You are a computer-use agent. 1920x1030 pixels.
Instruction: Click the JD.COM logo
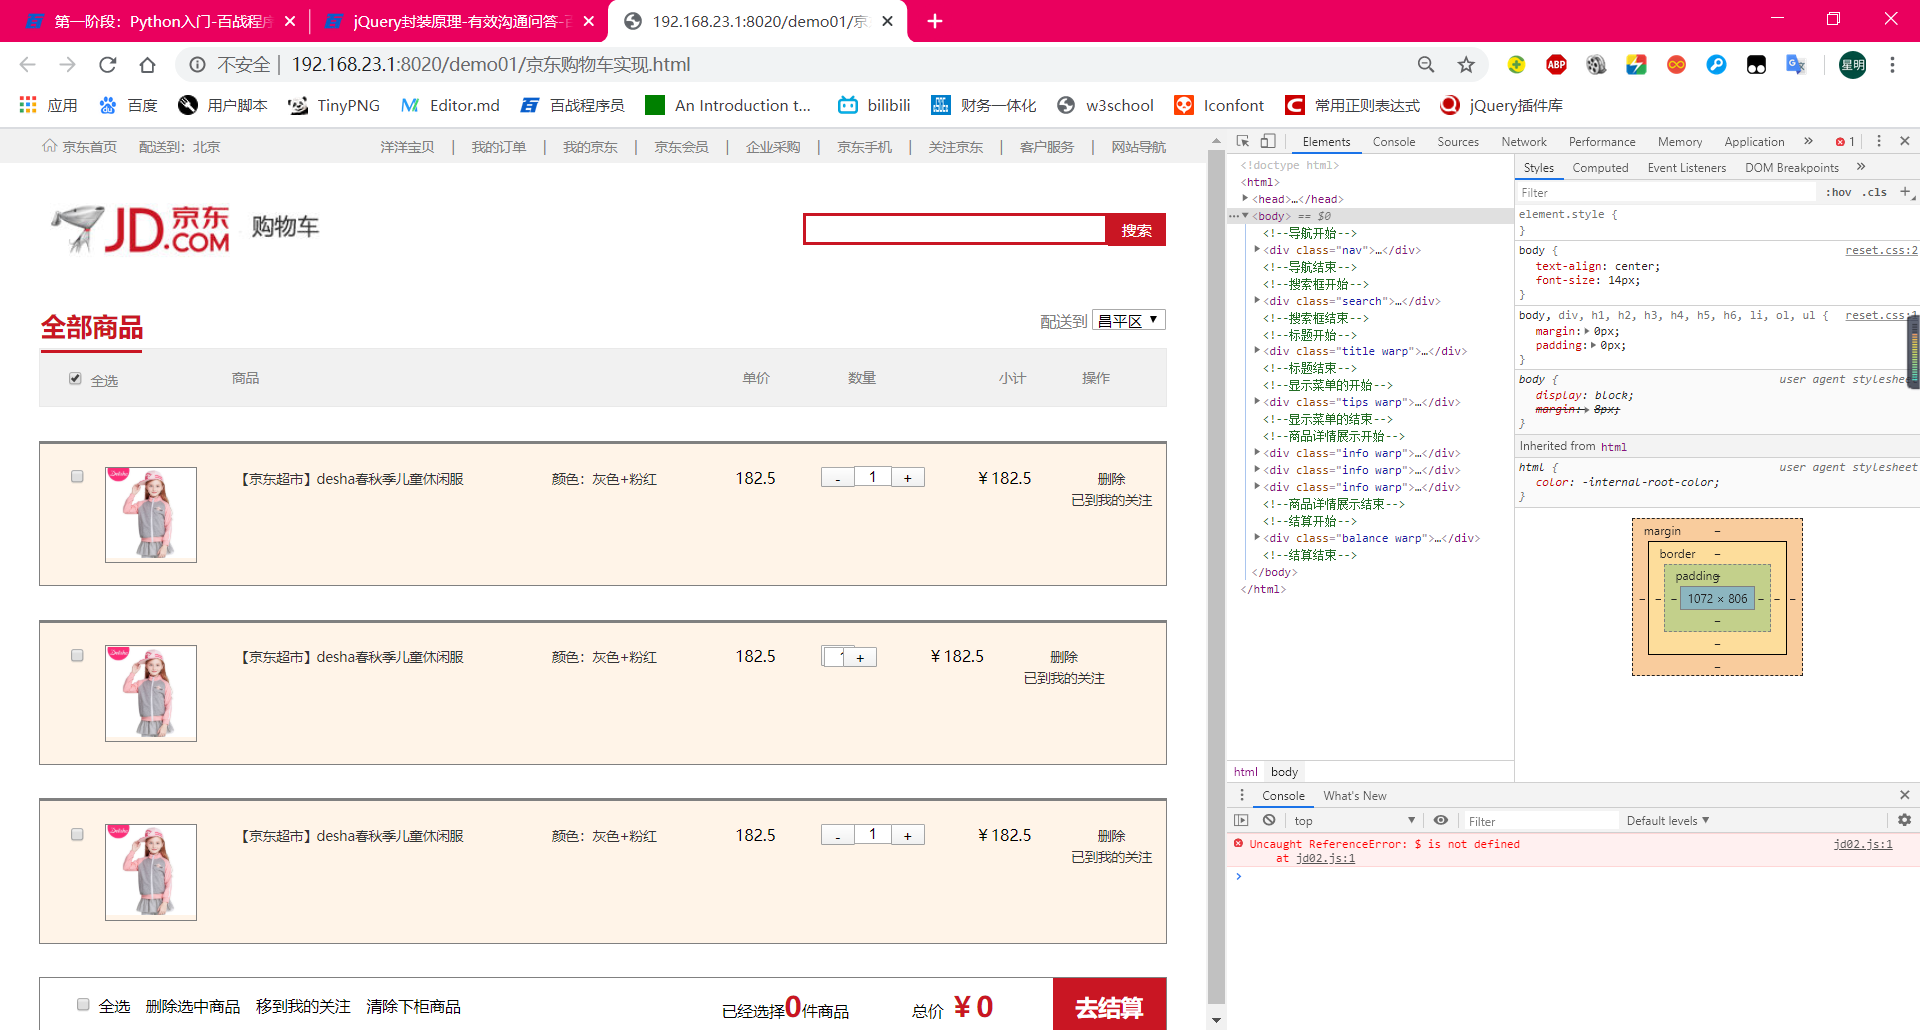[x=142, y=228]
